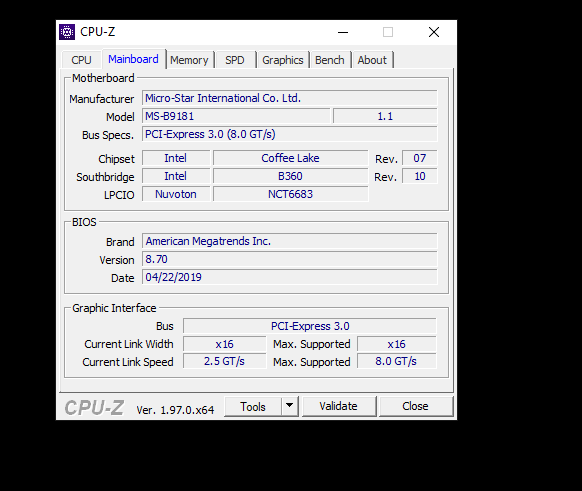Click the CPU-Z app icon in title bar
Screen dimensions: 582x491
(67, 32)
